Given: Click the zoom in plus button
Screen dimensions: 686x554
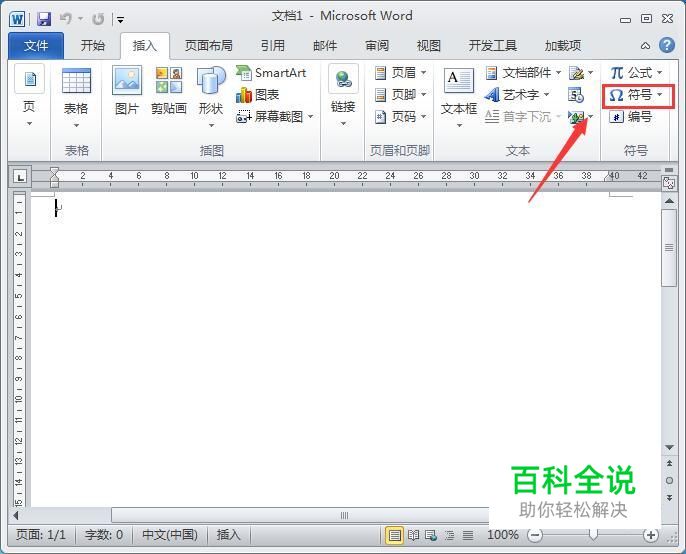Looking at the screenshot, I should [651, 535].
